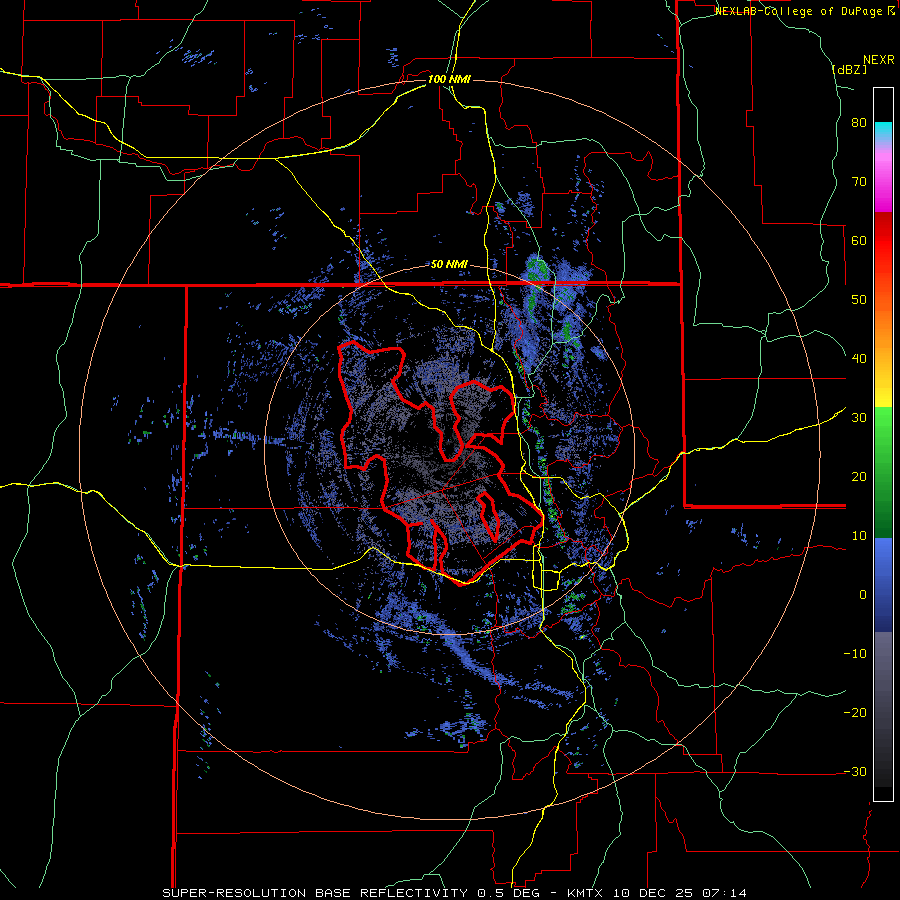900x900 pixels.
Task: Click the 0 value on color scale
Action: point(863,595)
